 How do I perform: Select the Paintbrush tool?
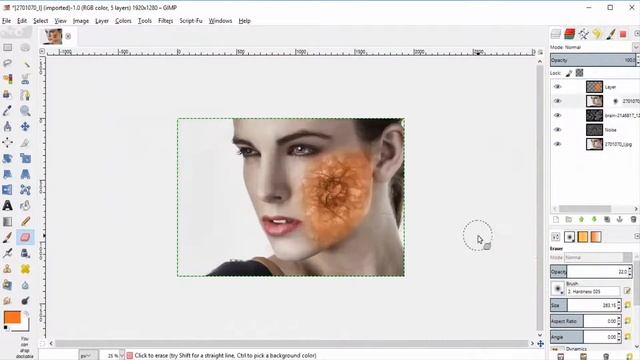[7, 237]
